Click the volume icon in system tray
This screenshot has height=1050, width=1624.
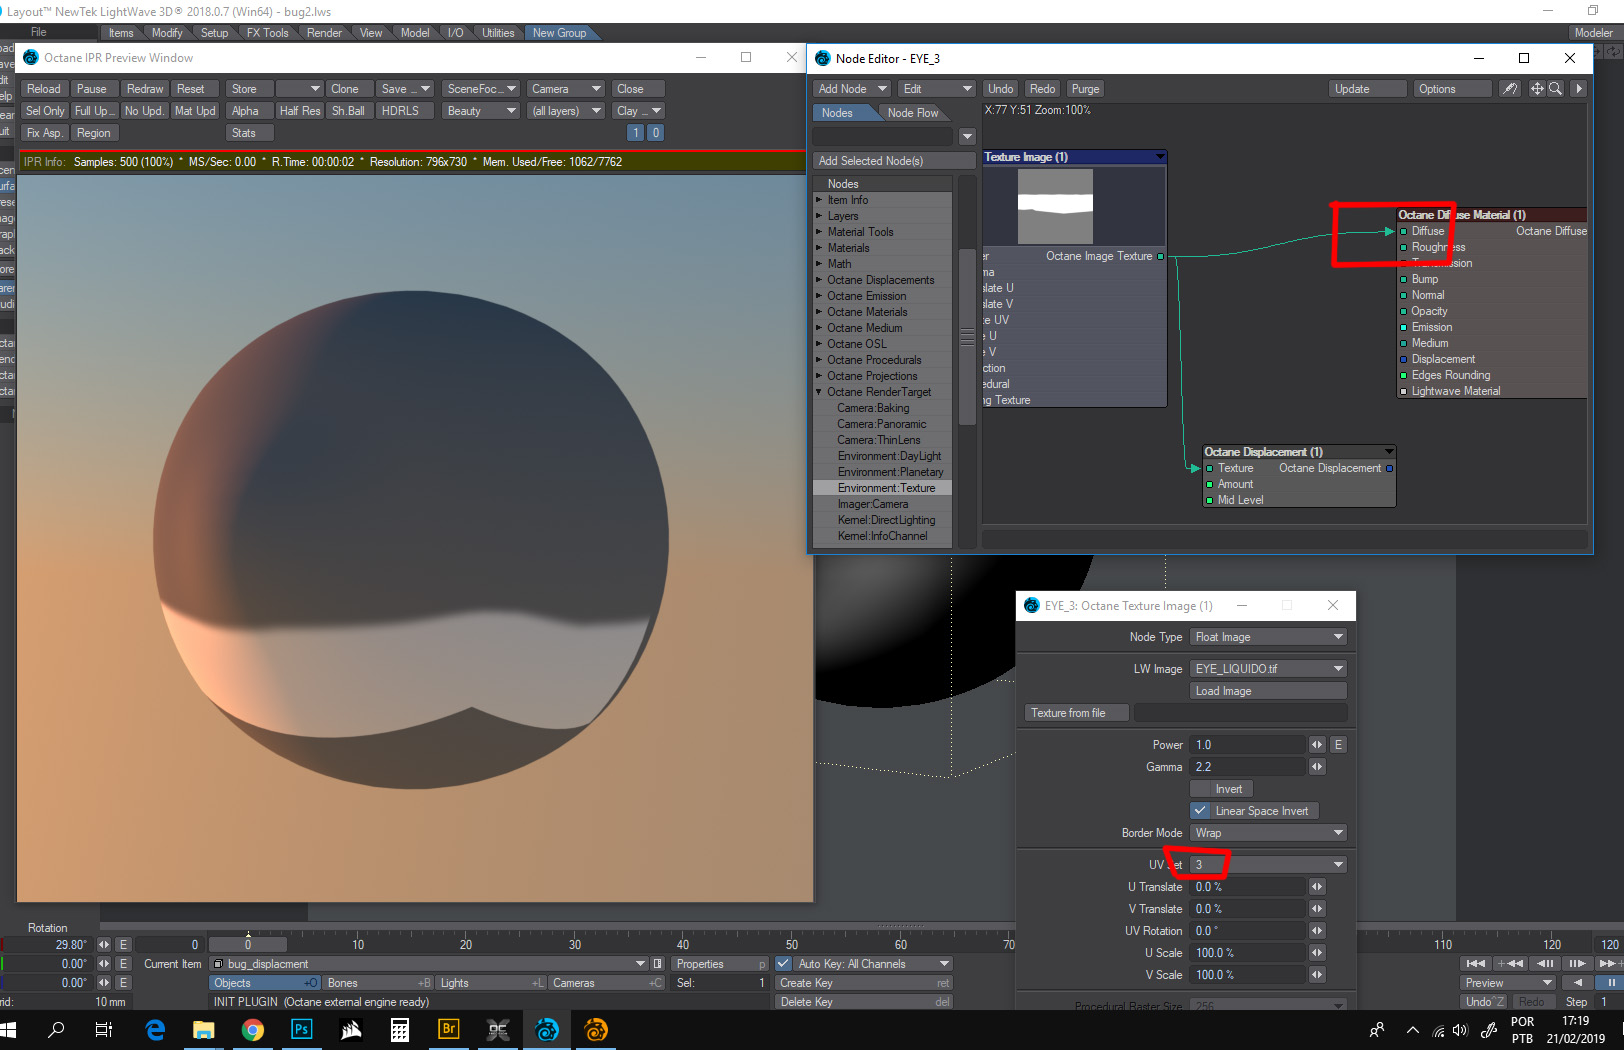coord(1460,1030)
